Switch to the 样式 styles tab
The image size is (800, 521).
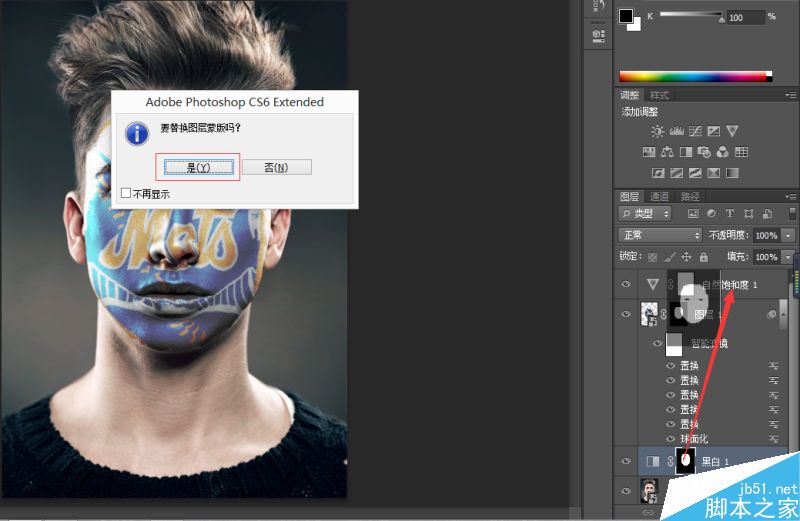(x=659, y=95)
